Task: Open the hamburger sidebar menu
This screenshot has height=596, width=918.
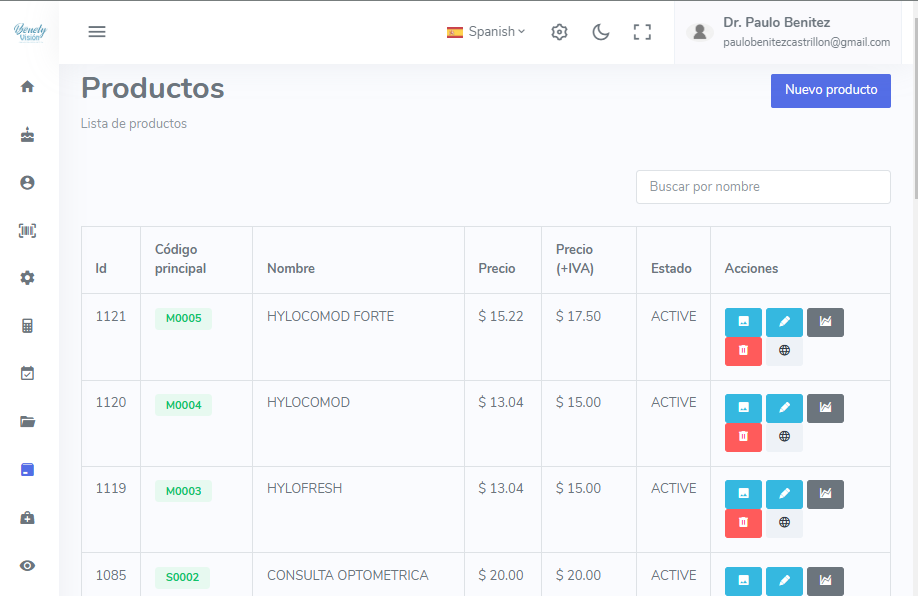Action: tap(97, 32)
